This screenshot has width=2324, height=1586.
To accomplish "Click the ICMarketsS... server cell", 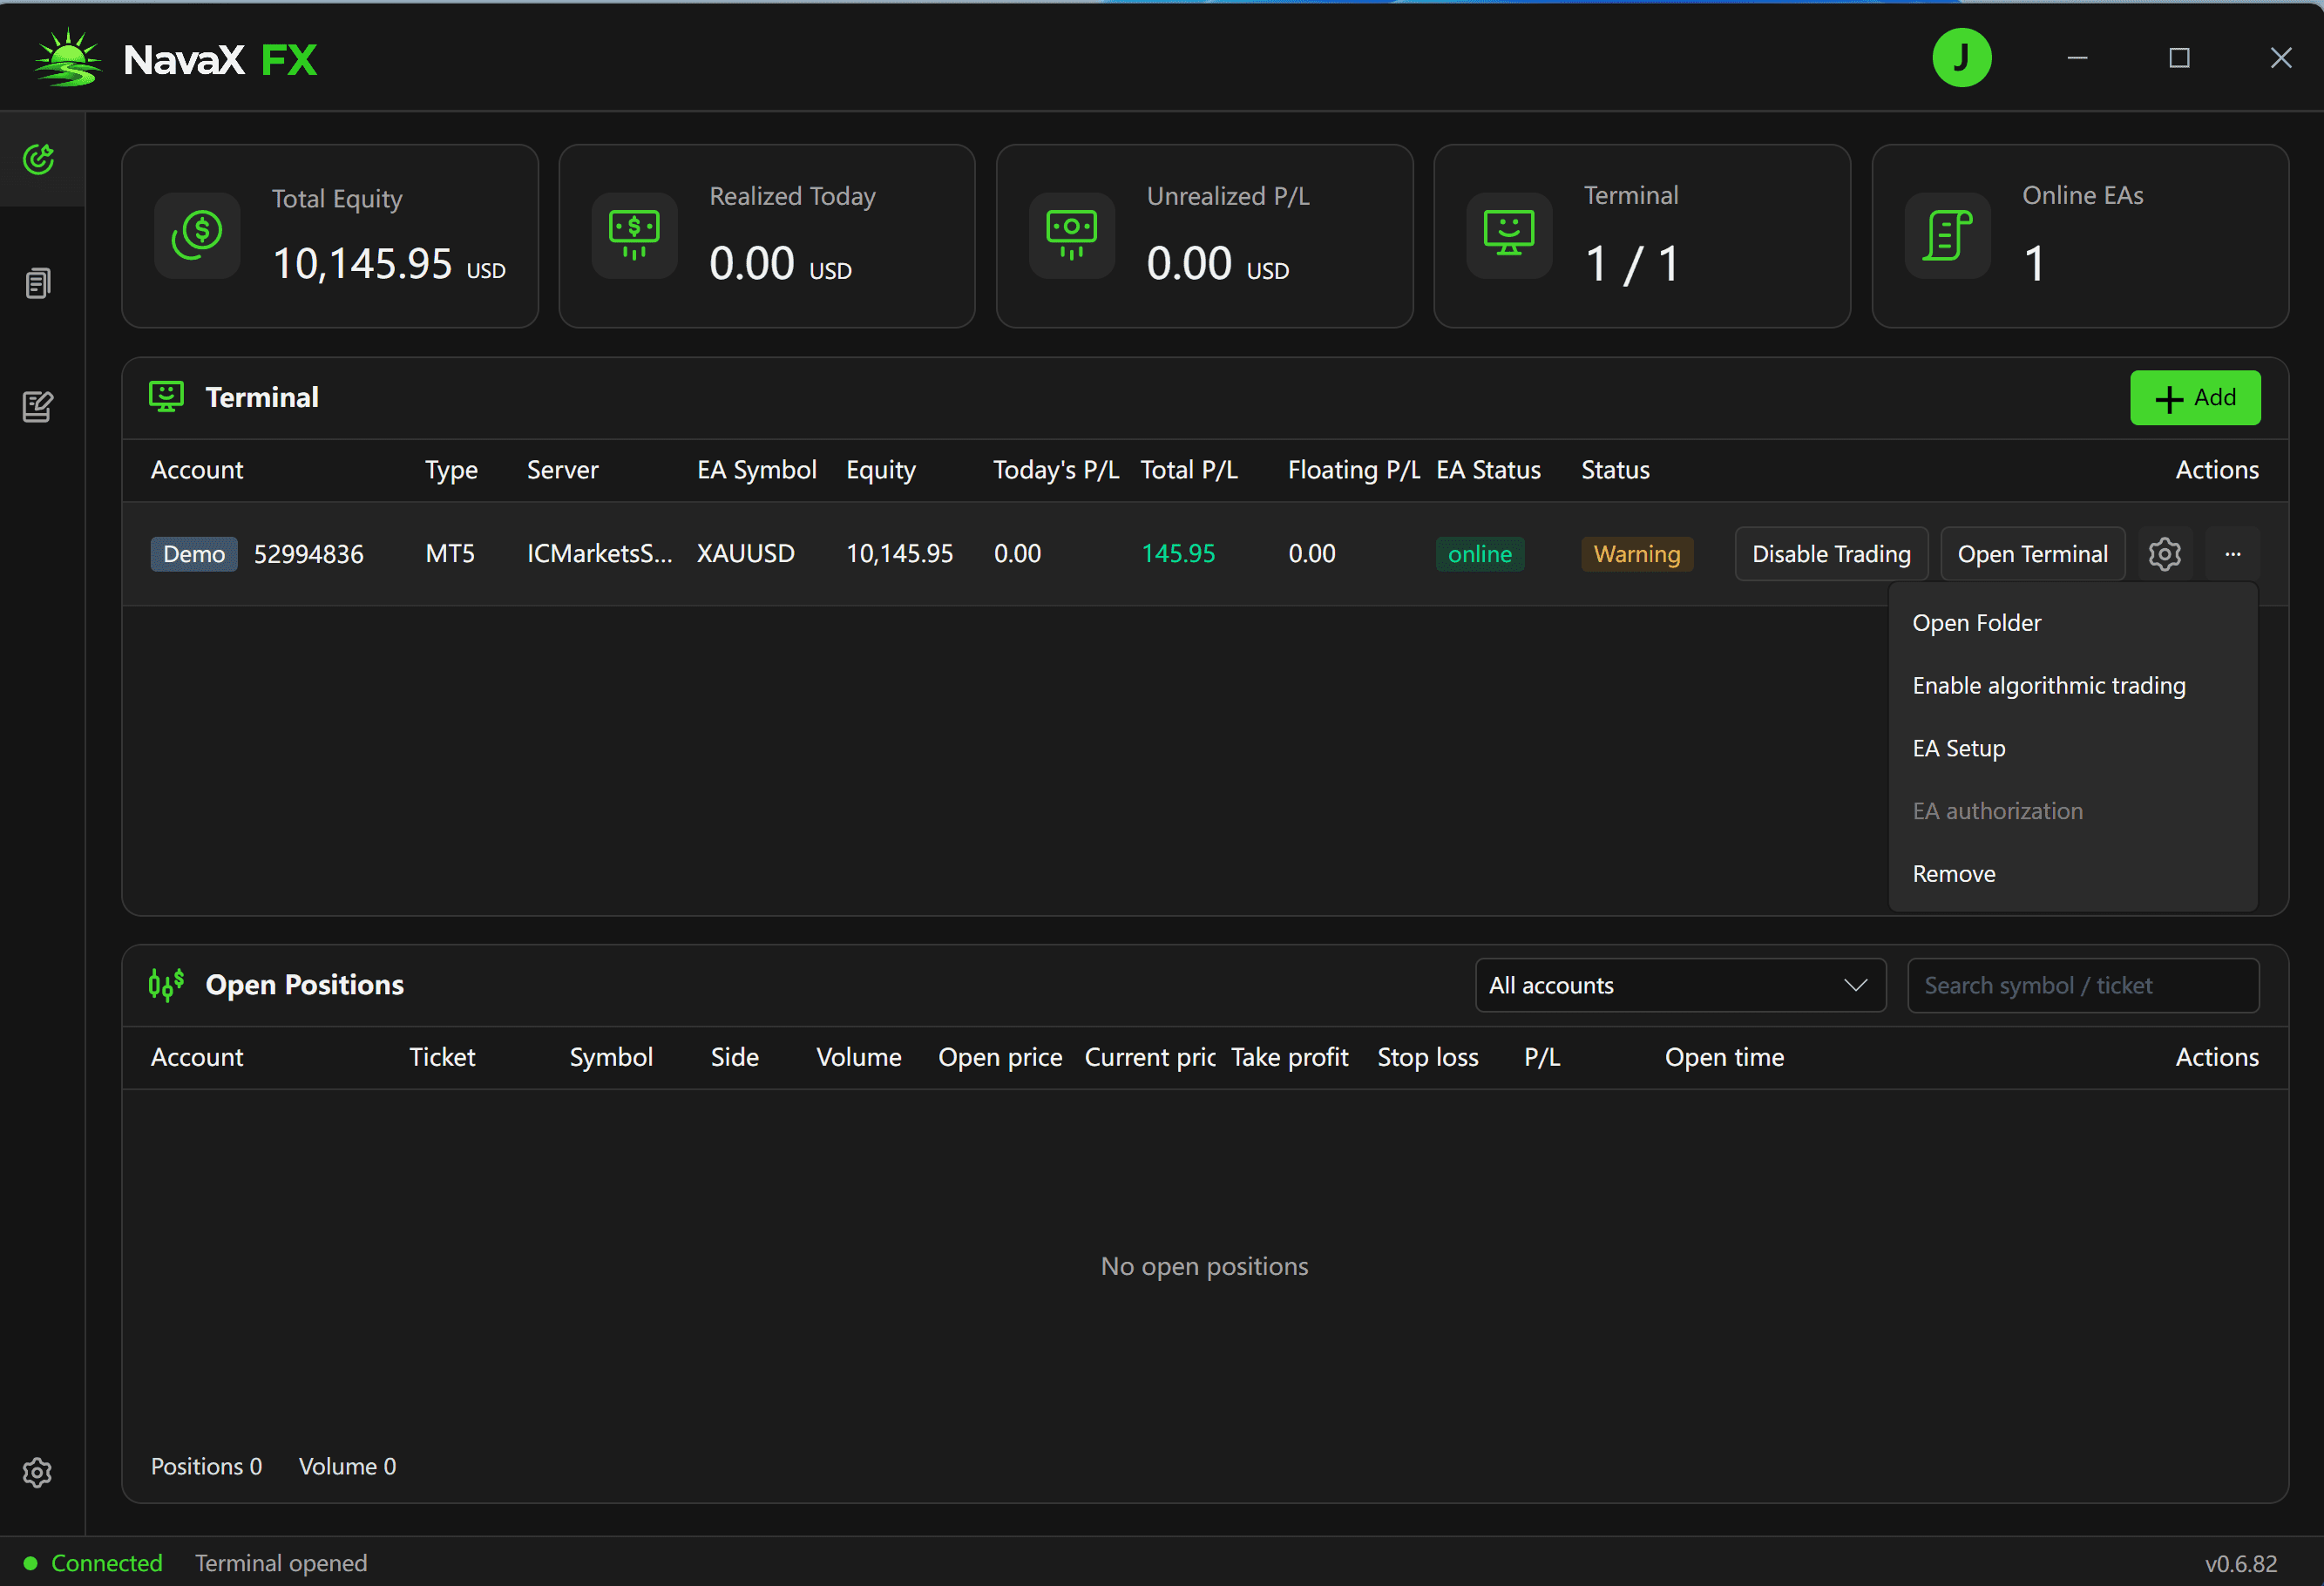I will coord(600,554).
